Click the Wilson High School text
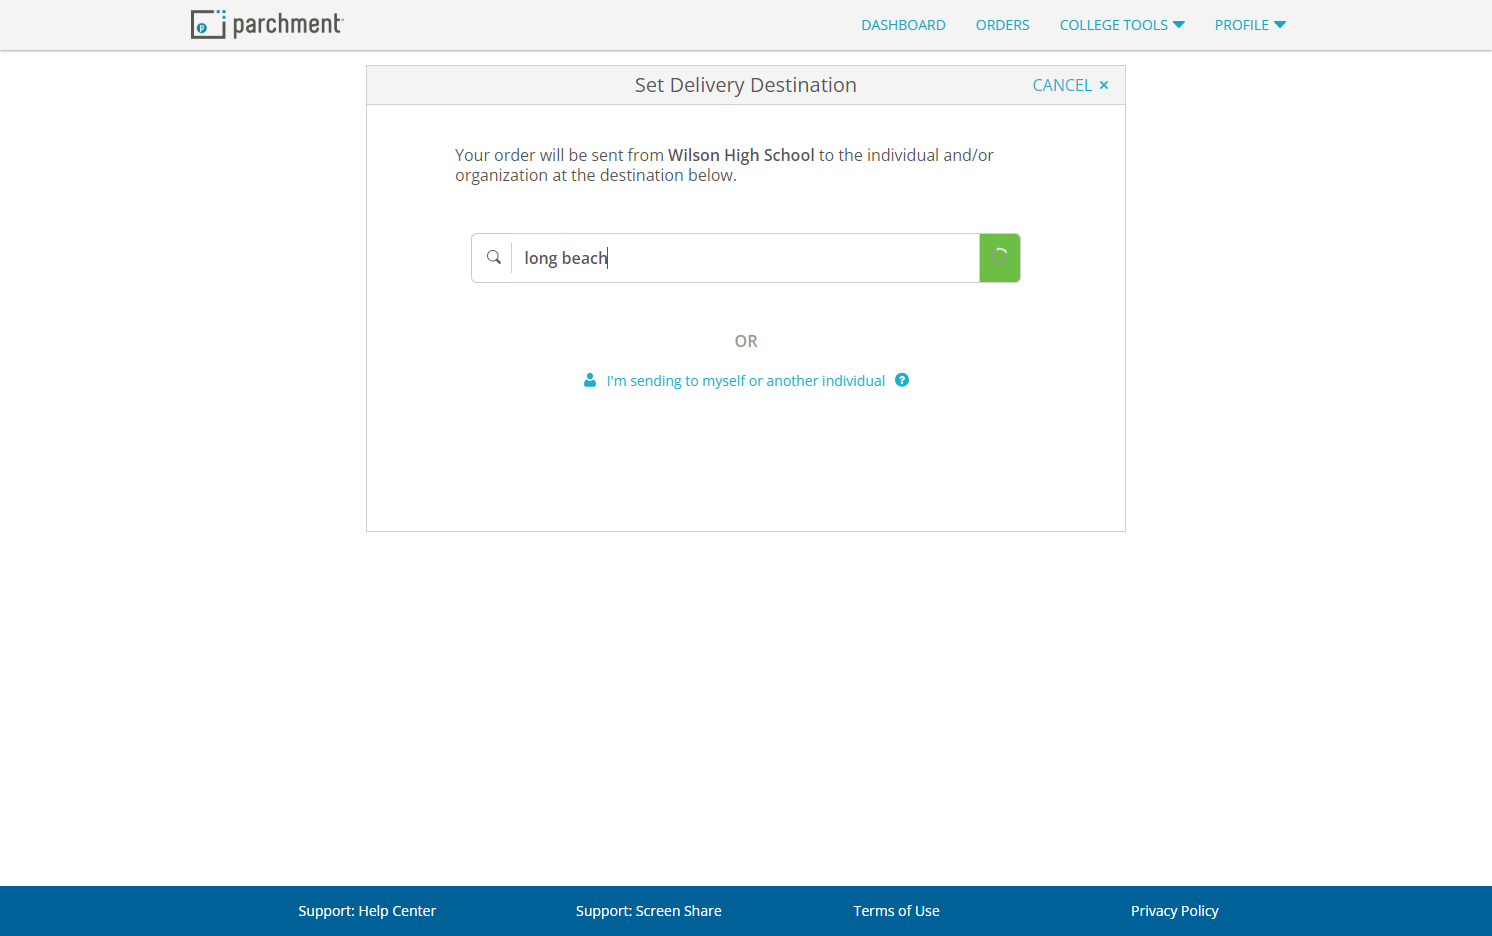The image size is (1492, 936). point(741,155)
